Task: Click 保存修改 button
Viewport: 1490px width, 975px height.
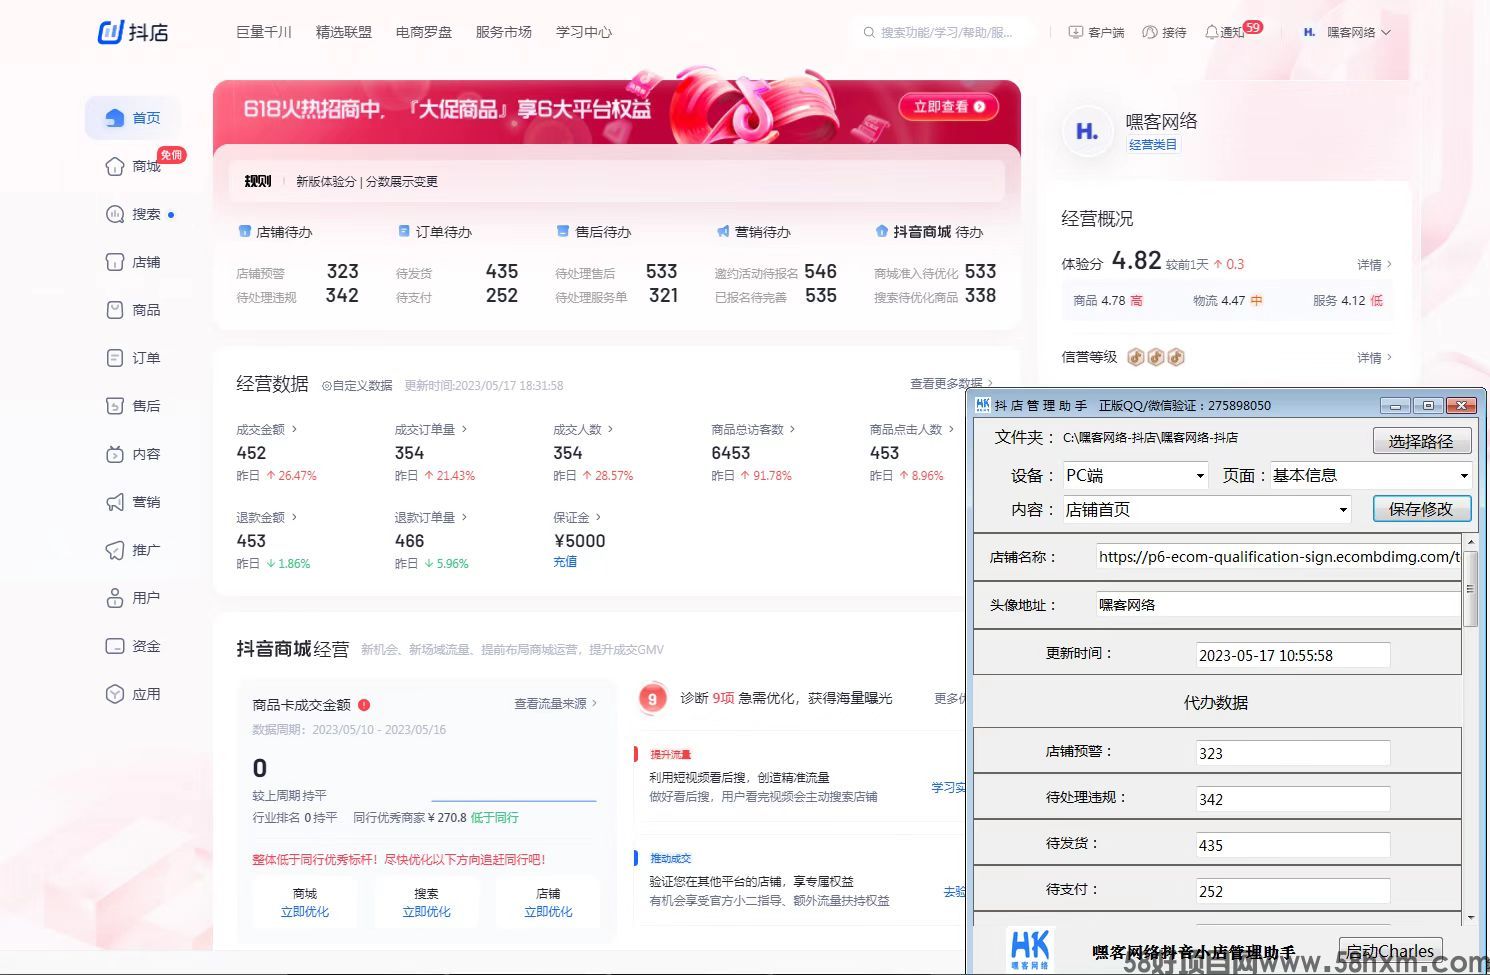Action: 1421,509
